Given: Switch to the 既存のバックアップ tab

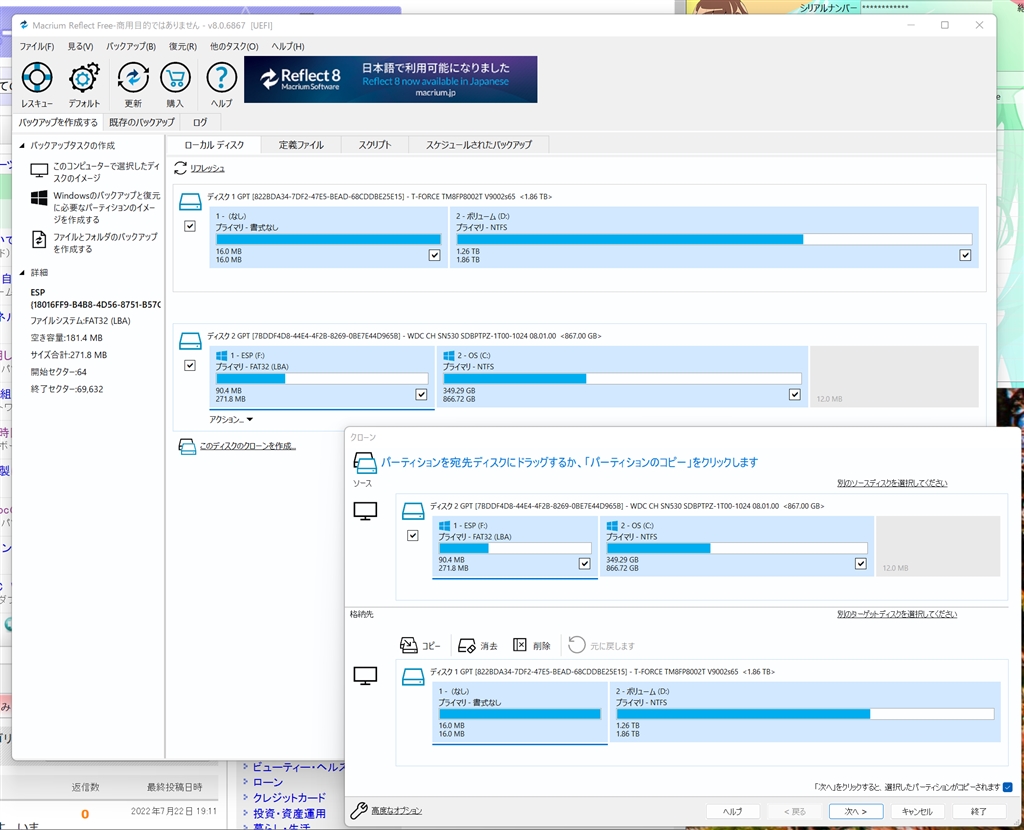Looking at the screenshot, I should tap(142, 122).
